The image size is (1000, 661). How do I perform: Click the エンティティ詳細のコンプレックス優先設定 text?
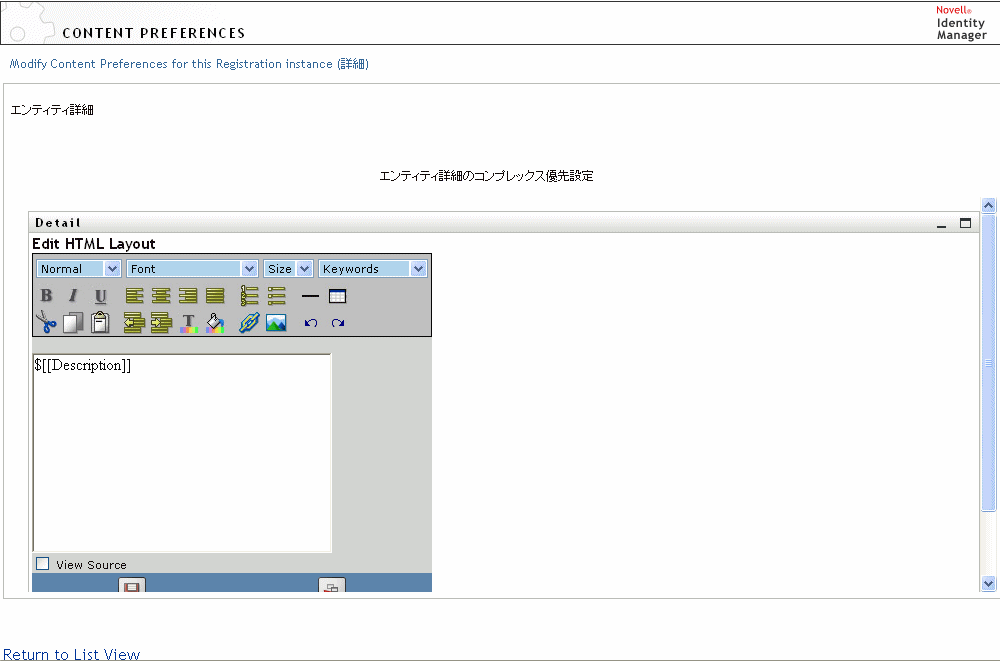(x=487, y=176)
